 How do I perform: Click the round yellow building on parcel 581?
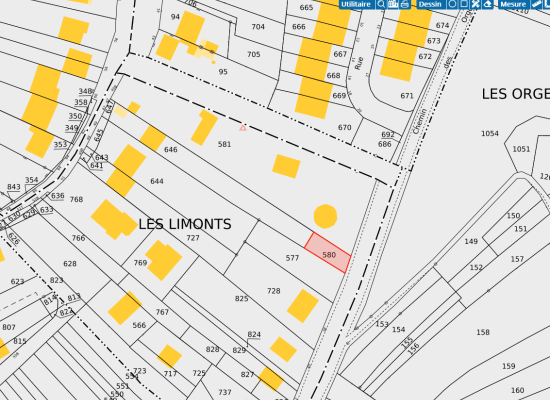[x=325, y=216]
